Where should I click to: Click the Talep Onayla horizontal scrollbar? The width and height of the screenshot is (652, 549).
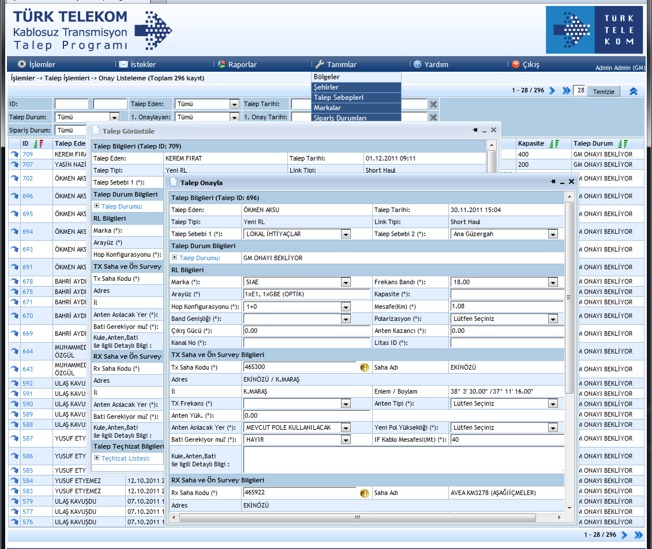pos(357,517)
